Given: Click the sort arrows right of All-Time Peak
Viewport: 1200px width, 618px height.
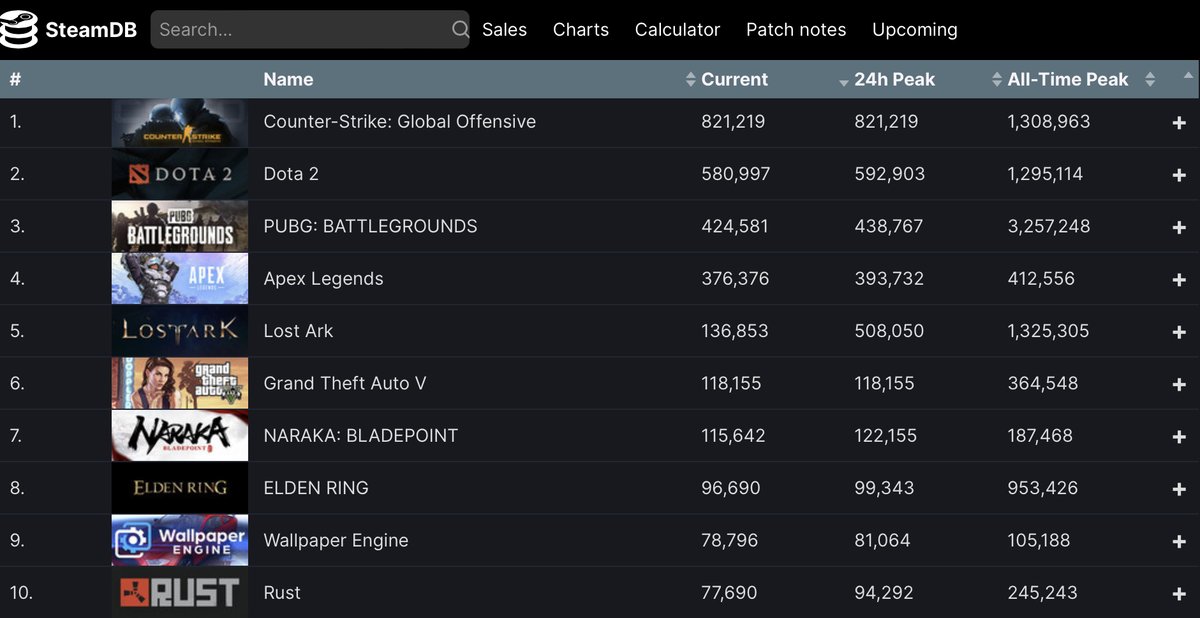Looking at the screenshot, I should [x=1150, y=79].
